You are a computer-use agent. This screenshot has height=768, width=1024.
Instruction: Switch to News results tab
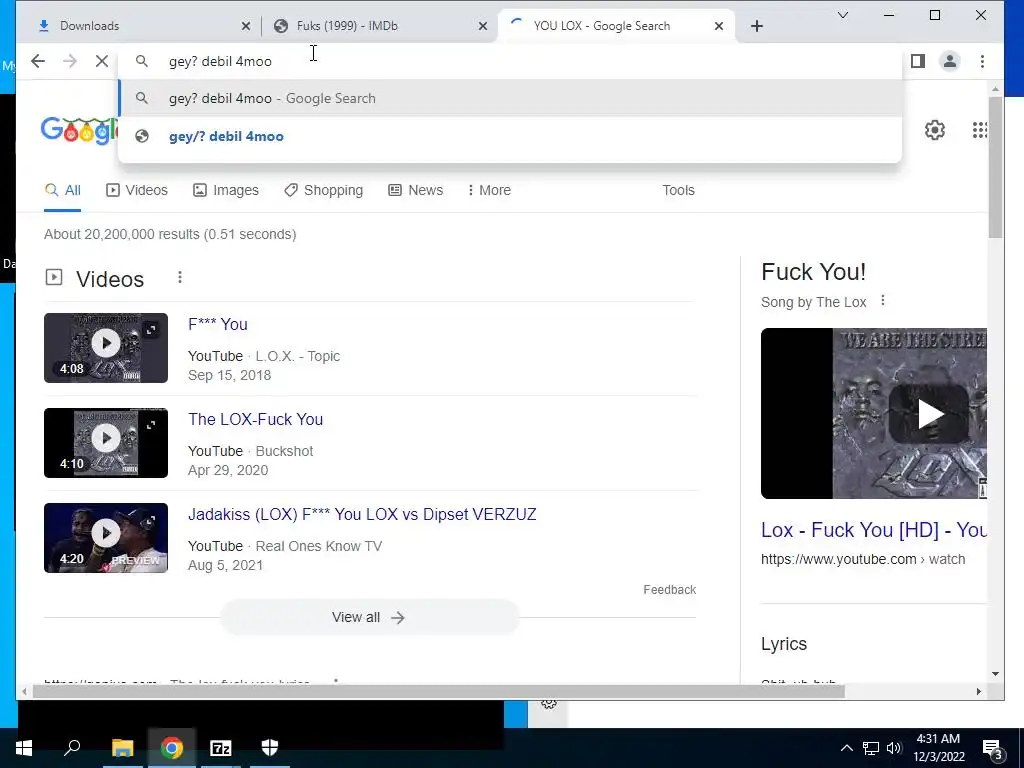click(x=415, y=190)
